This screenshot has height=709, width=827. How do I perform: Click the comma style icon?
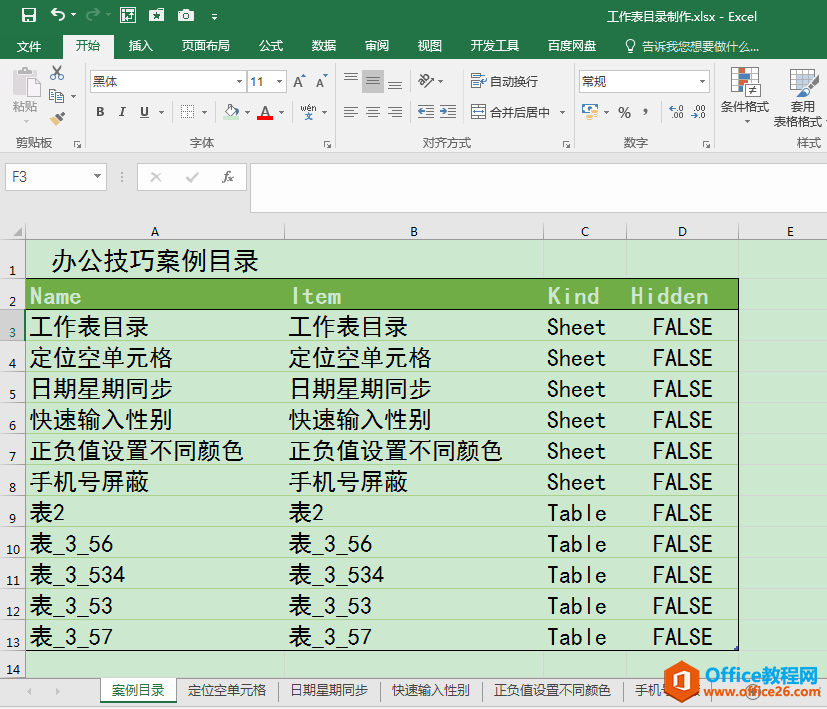646,112
